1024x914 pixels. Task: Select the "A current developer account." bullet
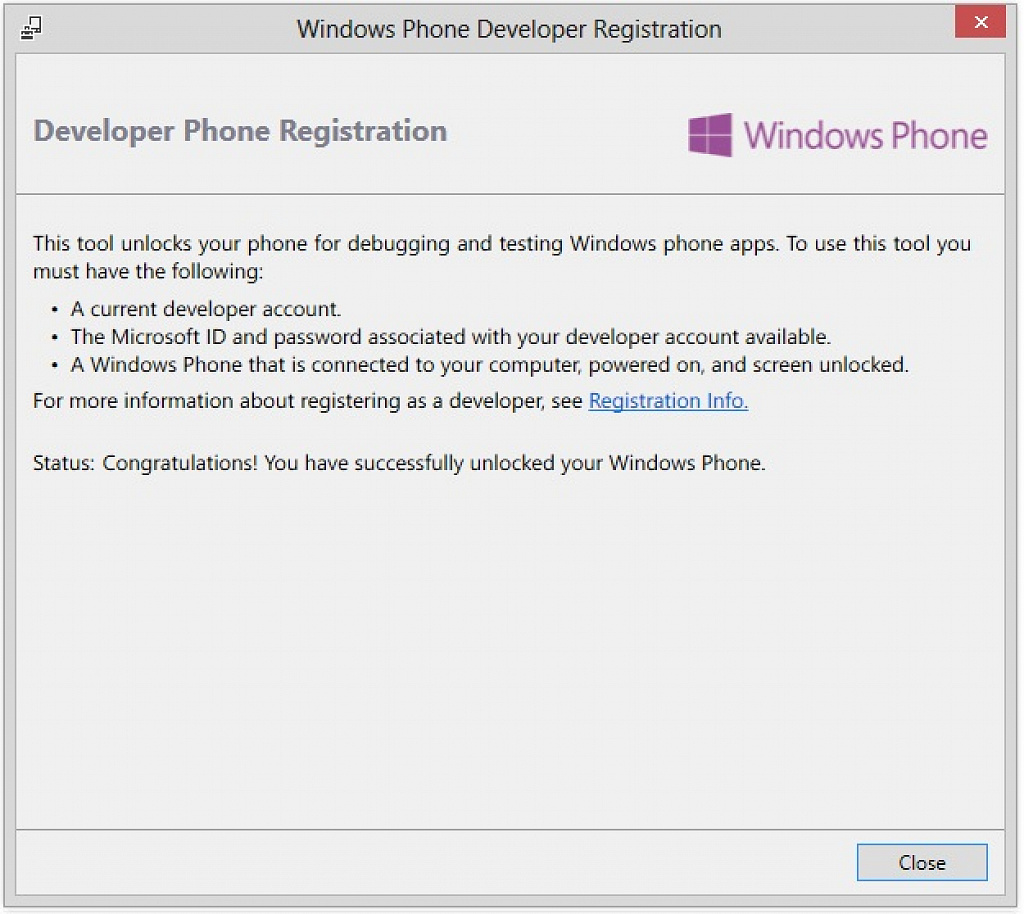pos(206,309)
